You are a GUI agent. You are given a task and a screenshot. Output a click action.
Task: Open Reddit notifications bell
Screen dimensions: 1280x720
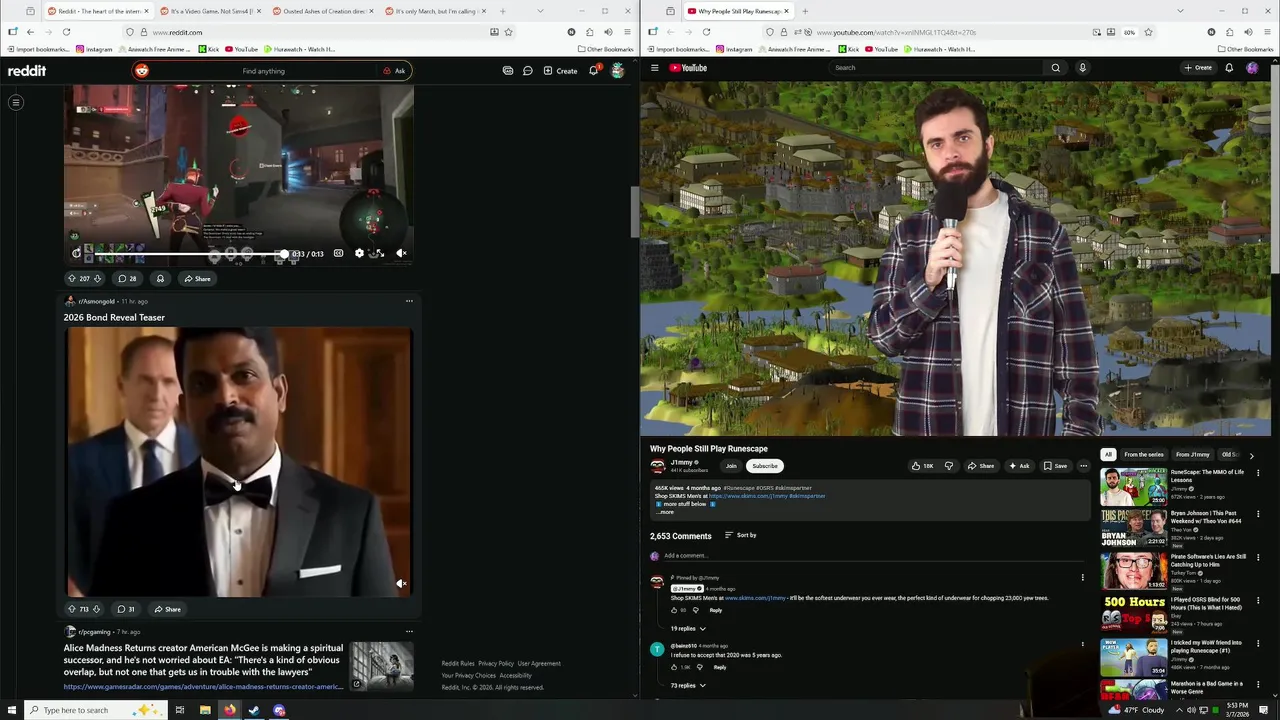[593, 71]
